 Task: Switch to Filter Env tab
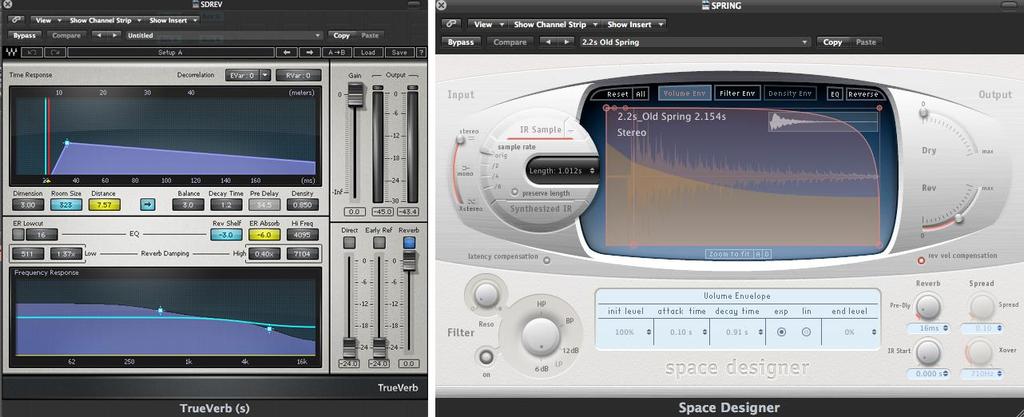coord(737,93)
